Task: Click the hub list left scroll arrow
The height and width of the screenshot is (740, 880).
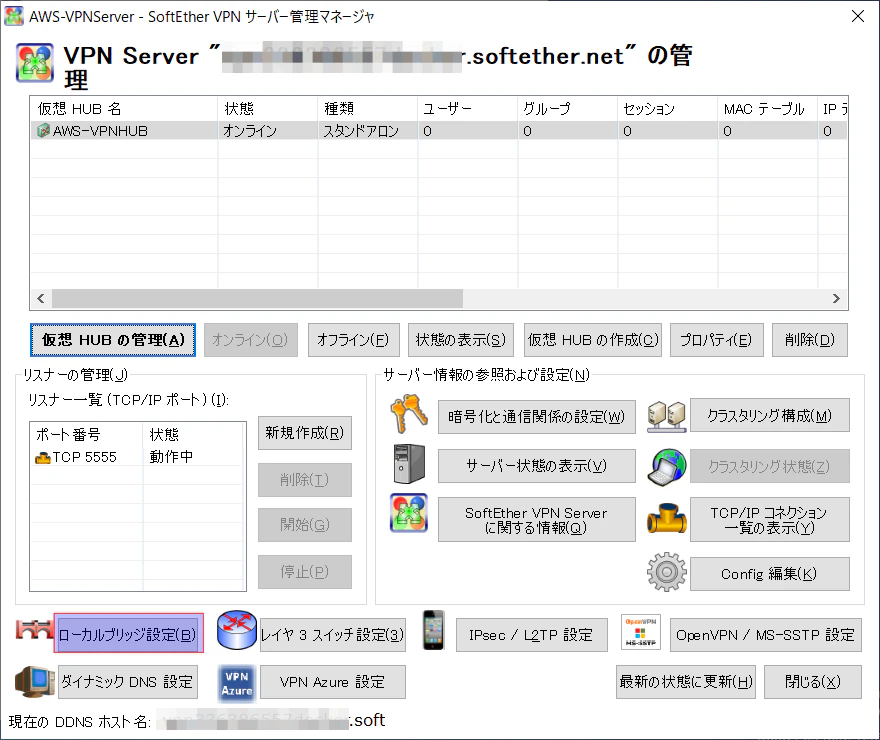Action: click(41, 298)
